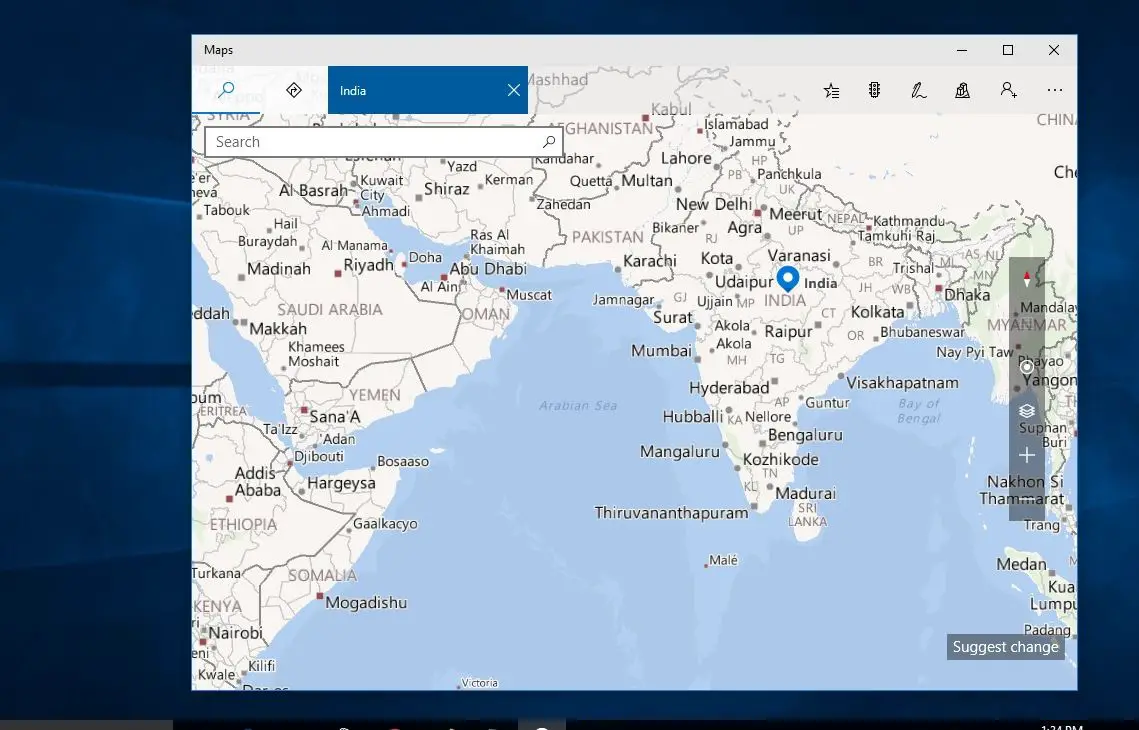Open the 3D Cities icon
Screen dimensions: 1139x730
pyautogui.click(x=962, y=90)
